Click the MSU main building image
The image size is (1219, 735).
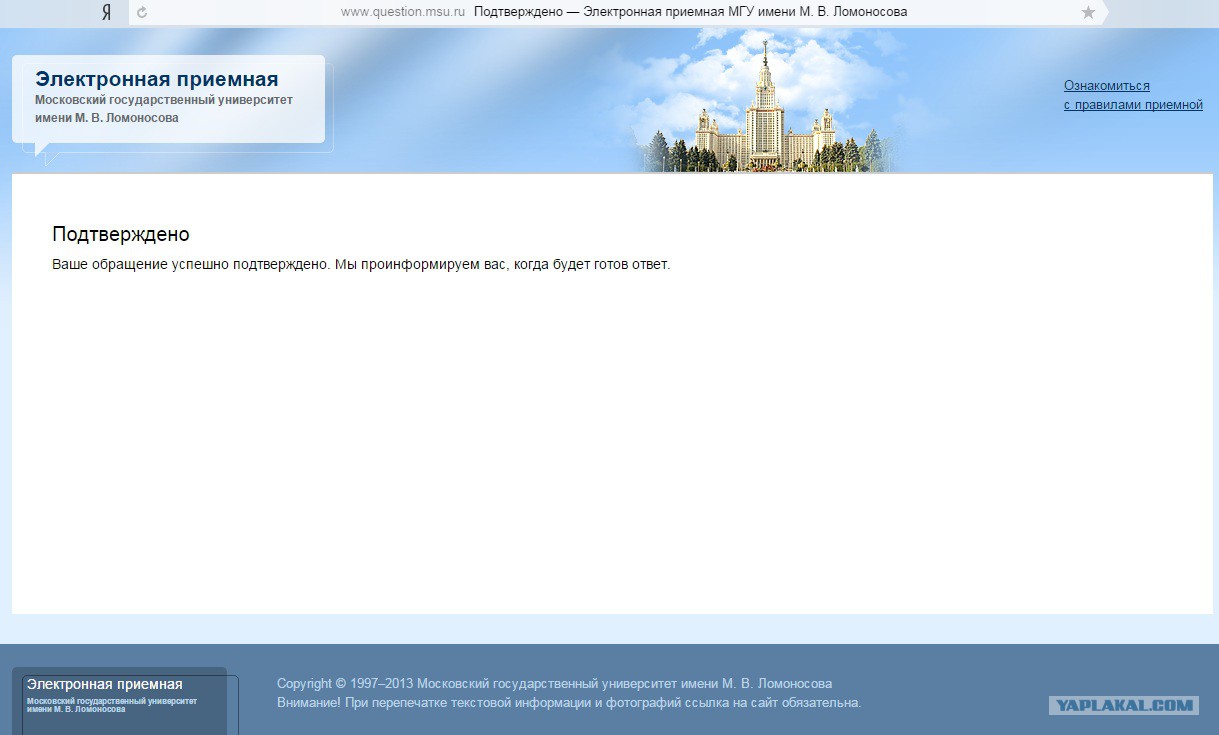pyautogui.click(x=765, y=107)
